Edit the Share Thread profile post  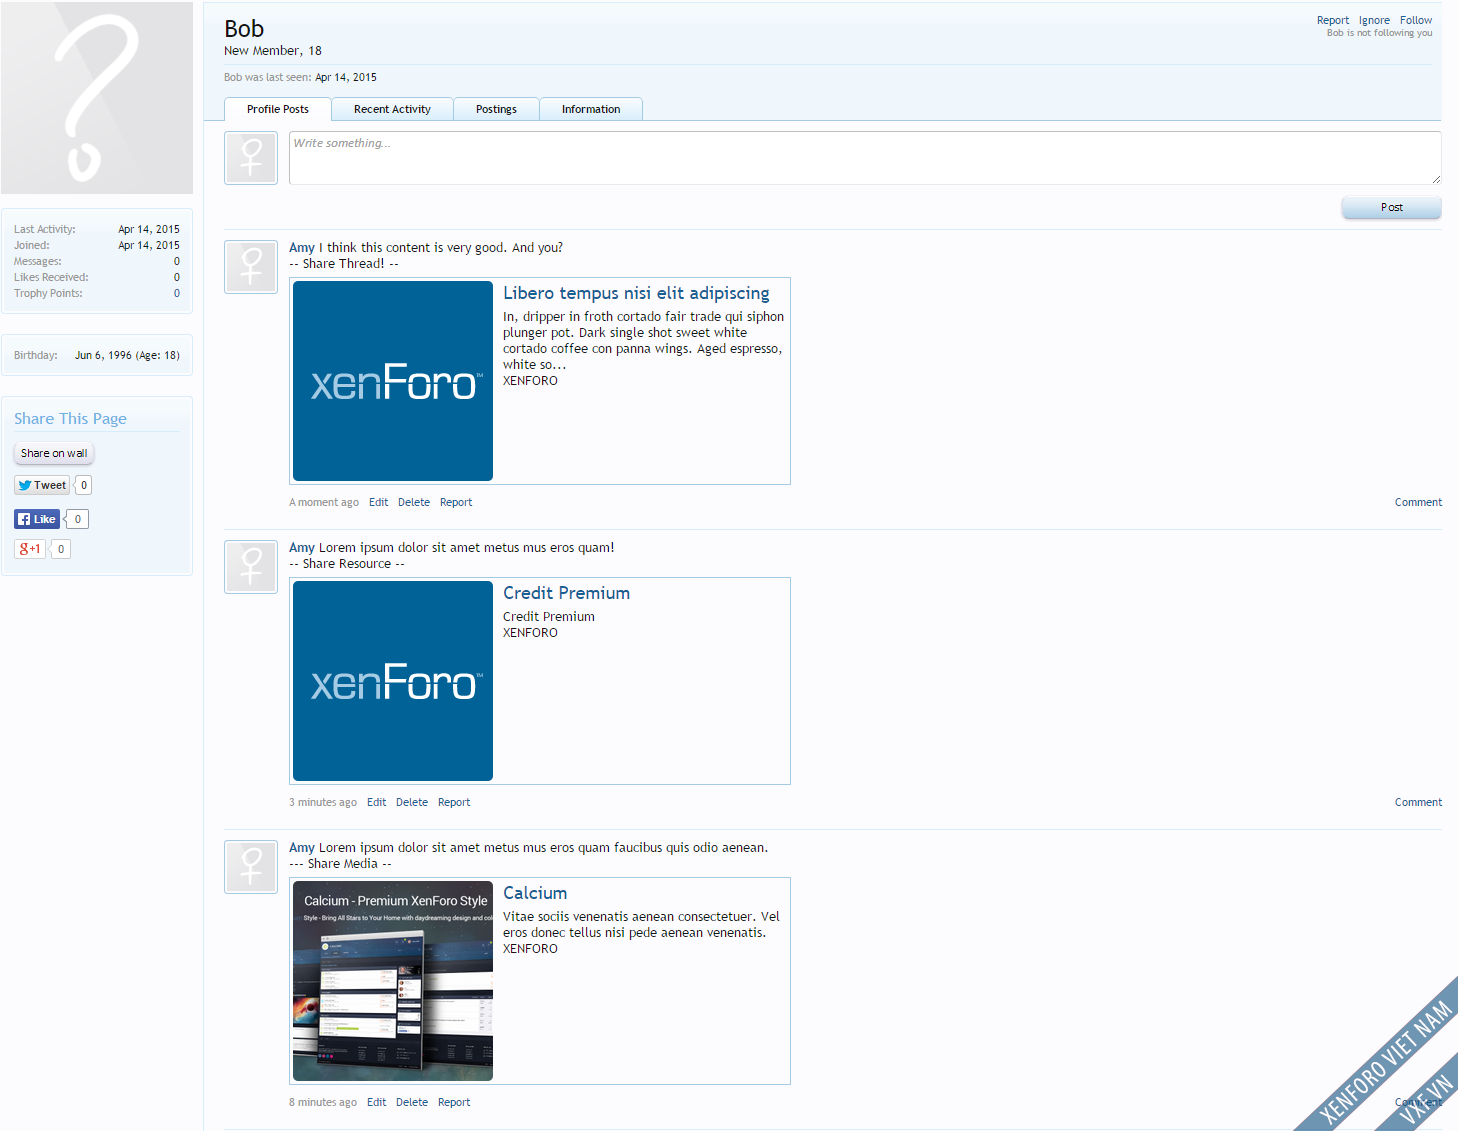coord(378,502)
